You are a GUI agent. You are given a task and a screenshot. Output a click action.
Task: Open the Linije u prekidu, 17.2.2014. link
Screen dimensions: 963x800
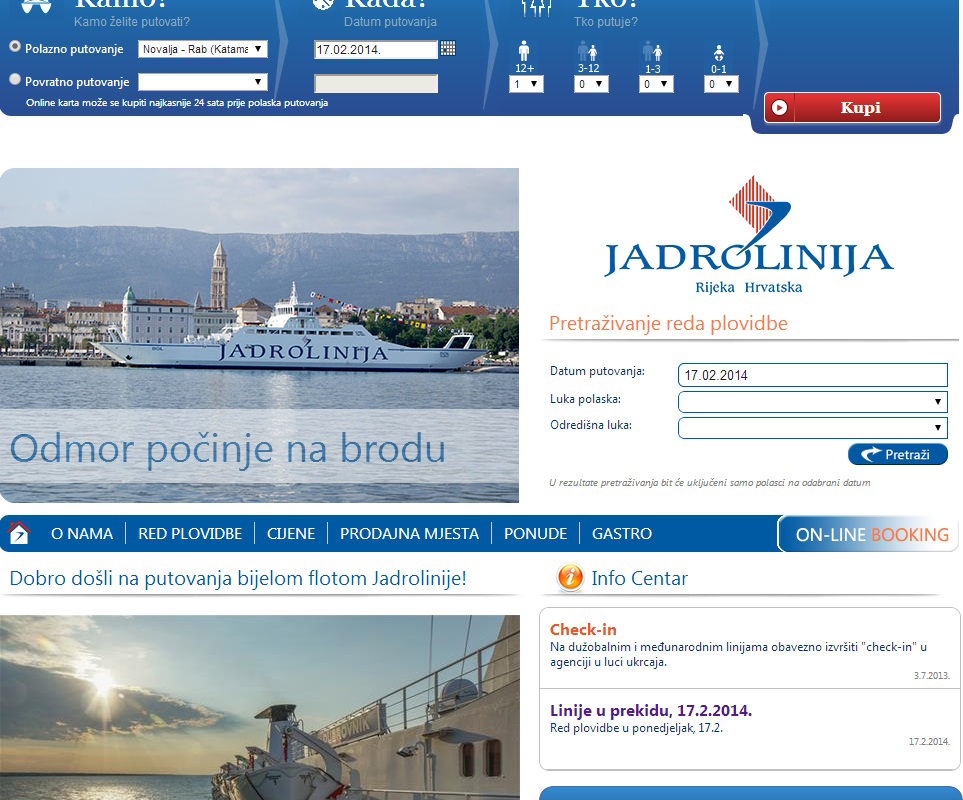point(650,711)
